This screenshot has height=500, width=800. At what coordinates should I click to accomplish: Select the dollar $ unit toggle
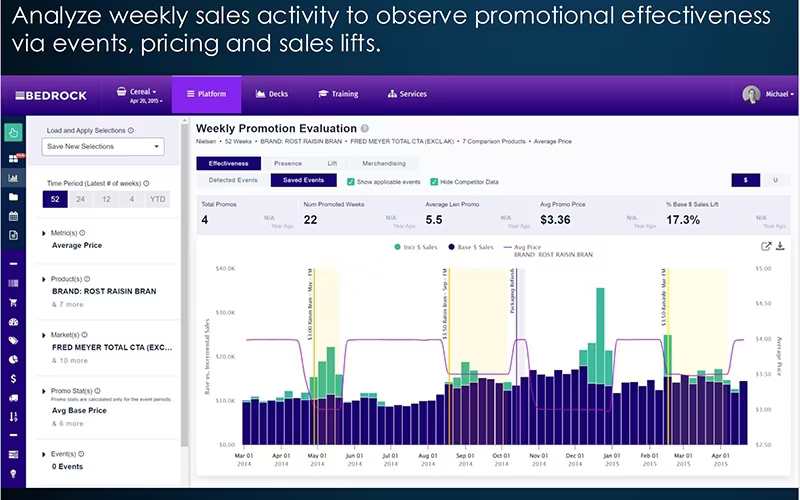[745, 180]
